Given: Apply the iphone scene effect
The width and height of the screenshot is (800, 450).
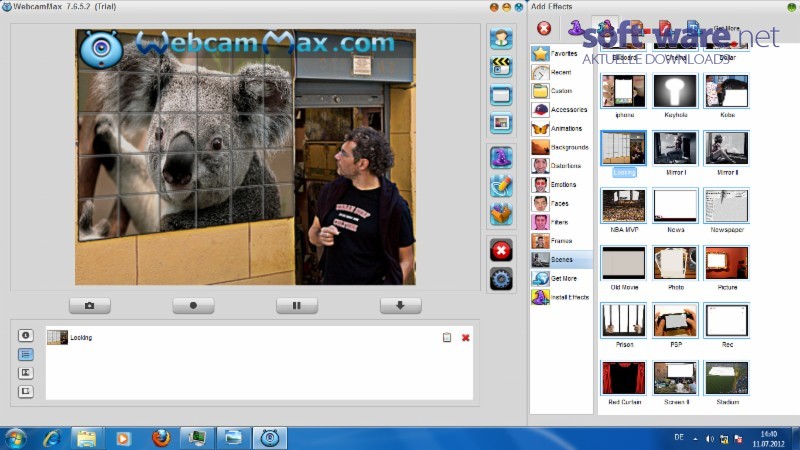Looking at the screenshot, I should pos(623,91).
